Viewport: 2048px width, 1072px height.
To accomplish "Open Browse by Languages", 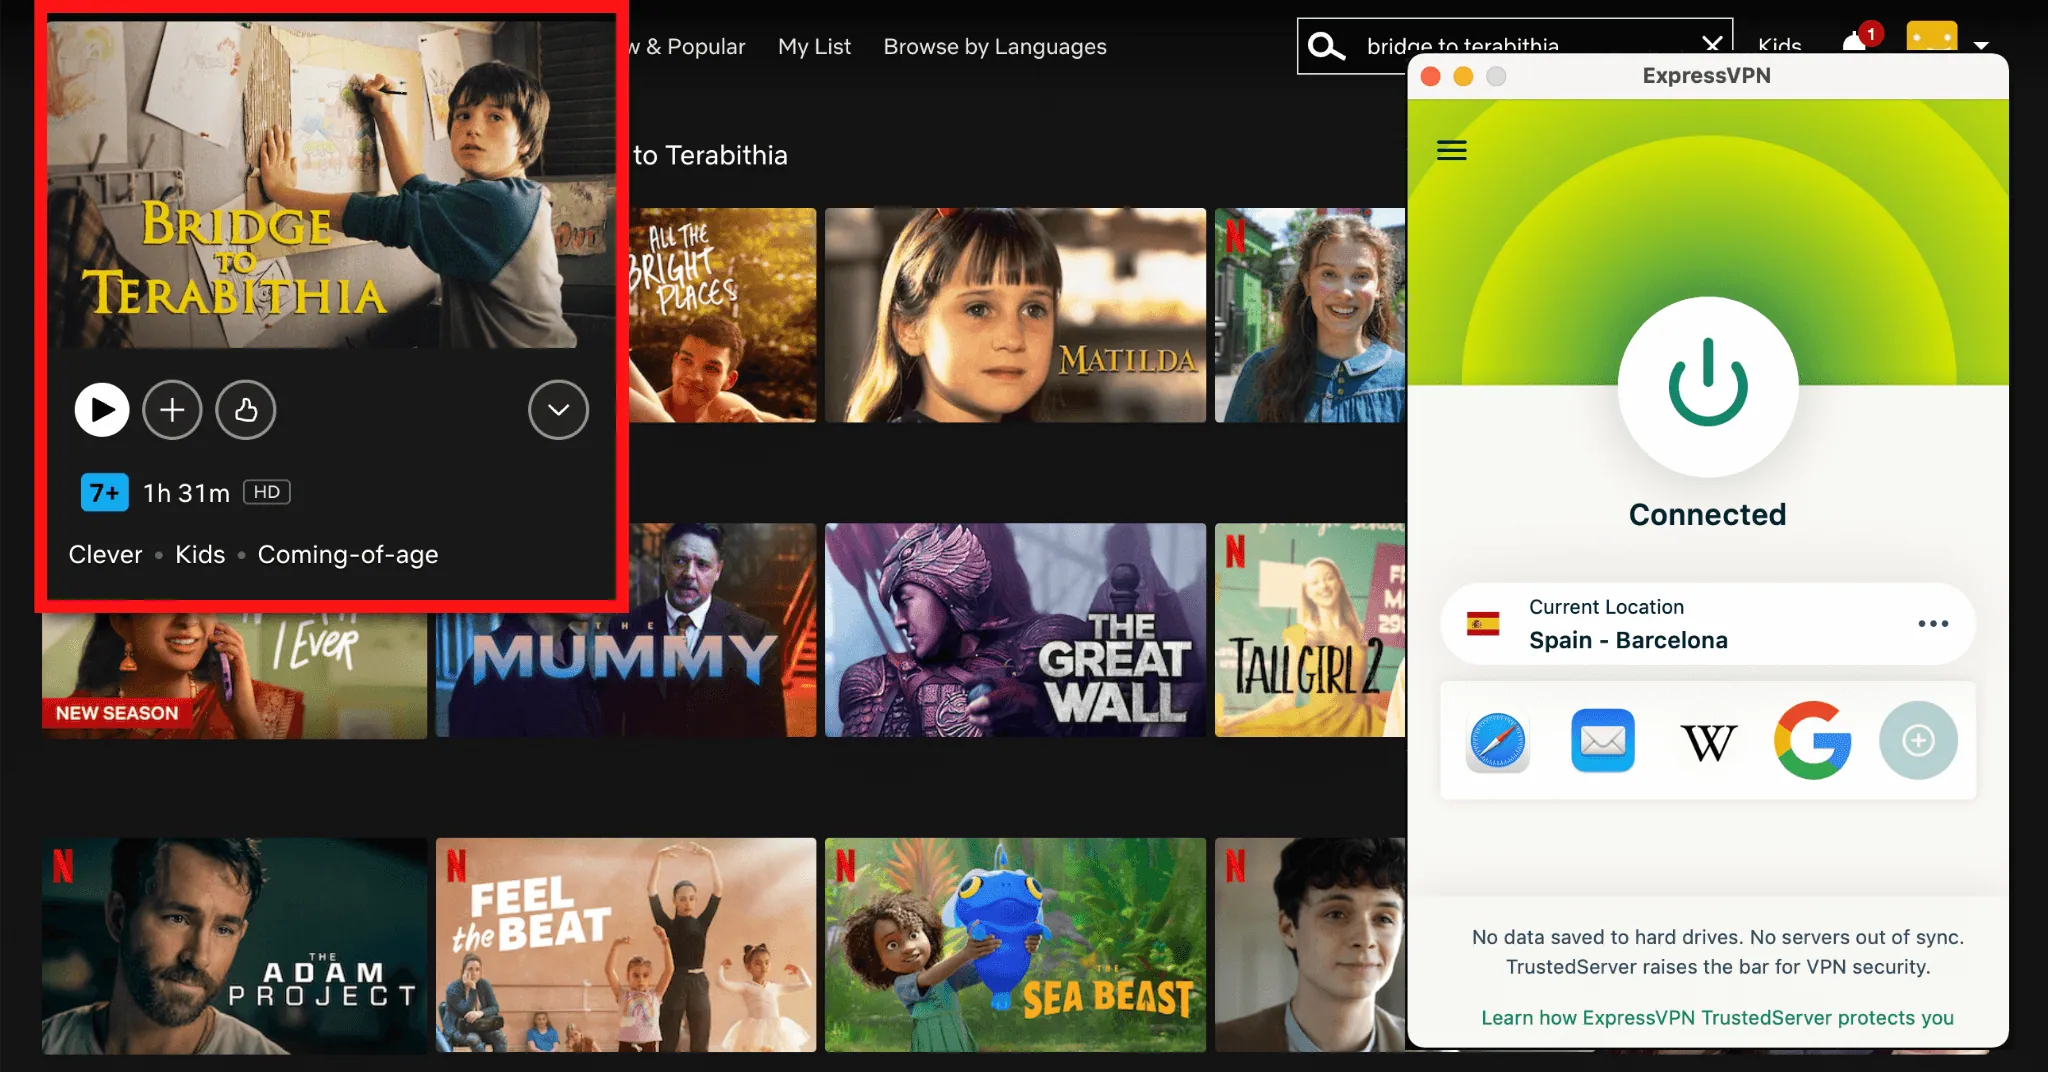I will pos(995,46).
